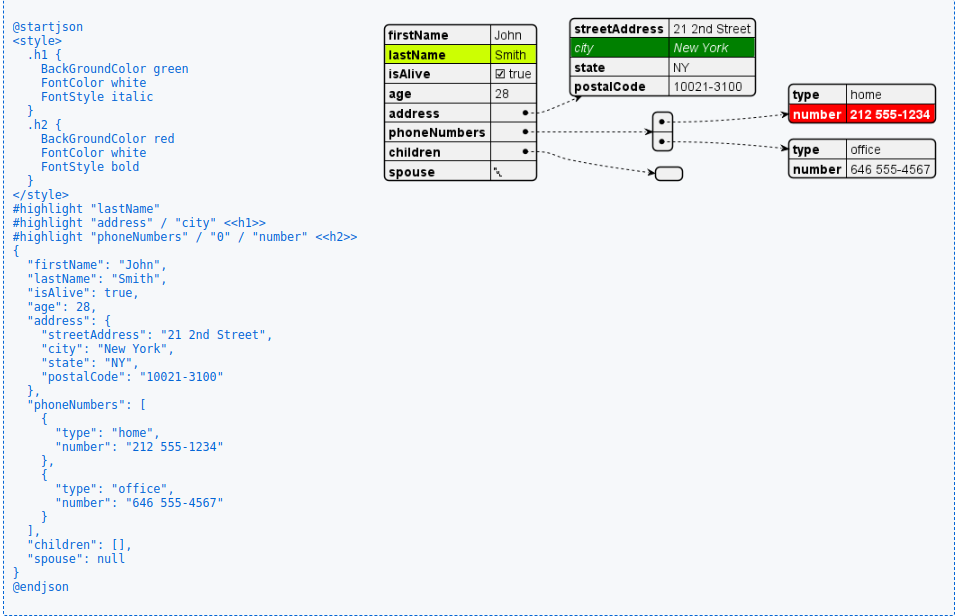Viewport: 955px width, 616px height.
Task: Click the John value cell in the diagram
Action: point(513,35)
